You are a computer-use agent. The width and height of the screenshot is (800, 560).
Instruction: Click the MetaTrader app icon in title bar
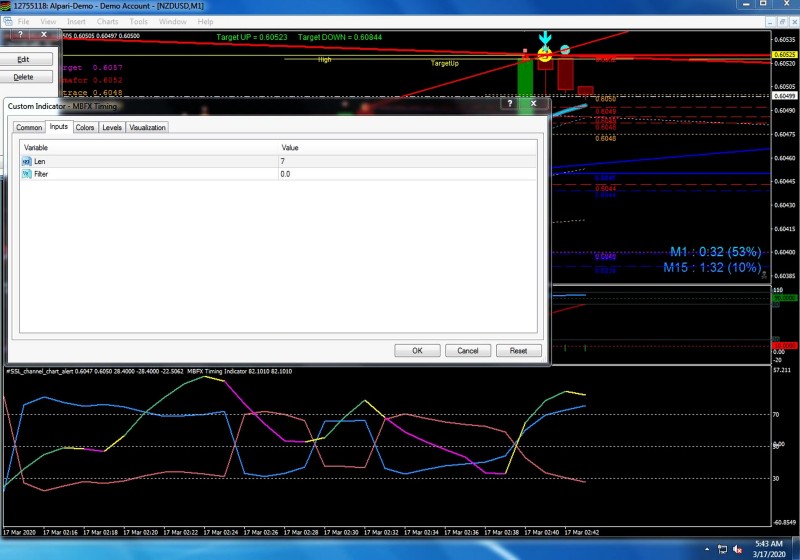tap(6, 6)
